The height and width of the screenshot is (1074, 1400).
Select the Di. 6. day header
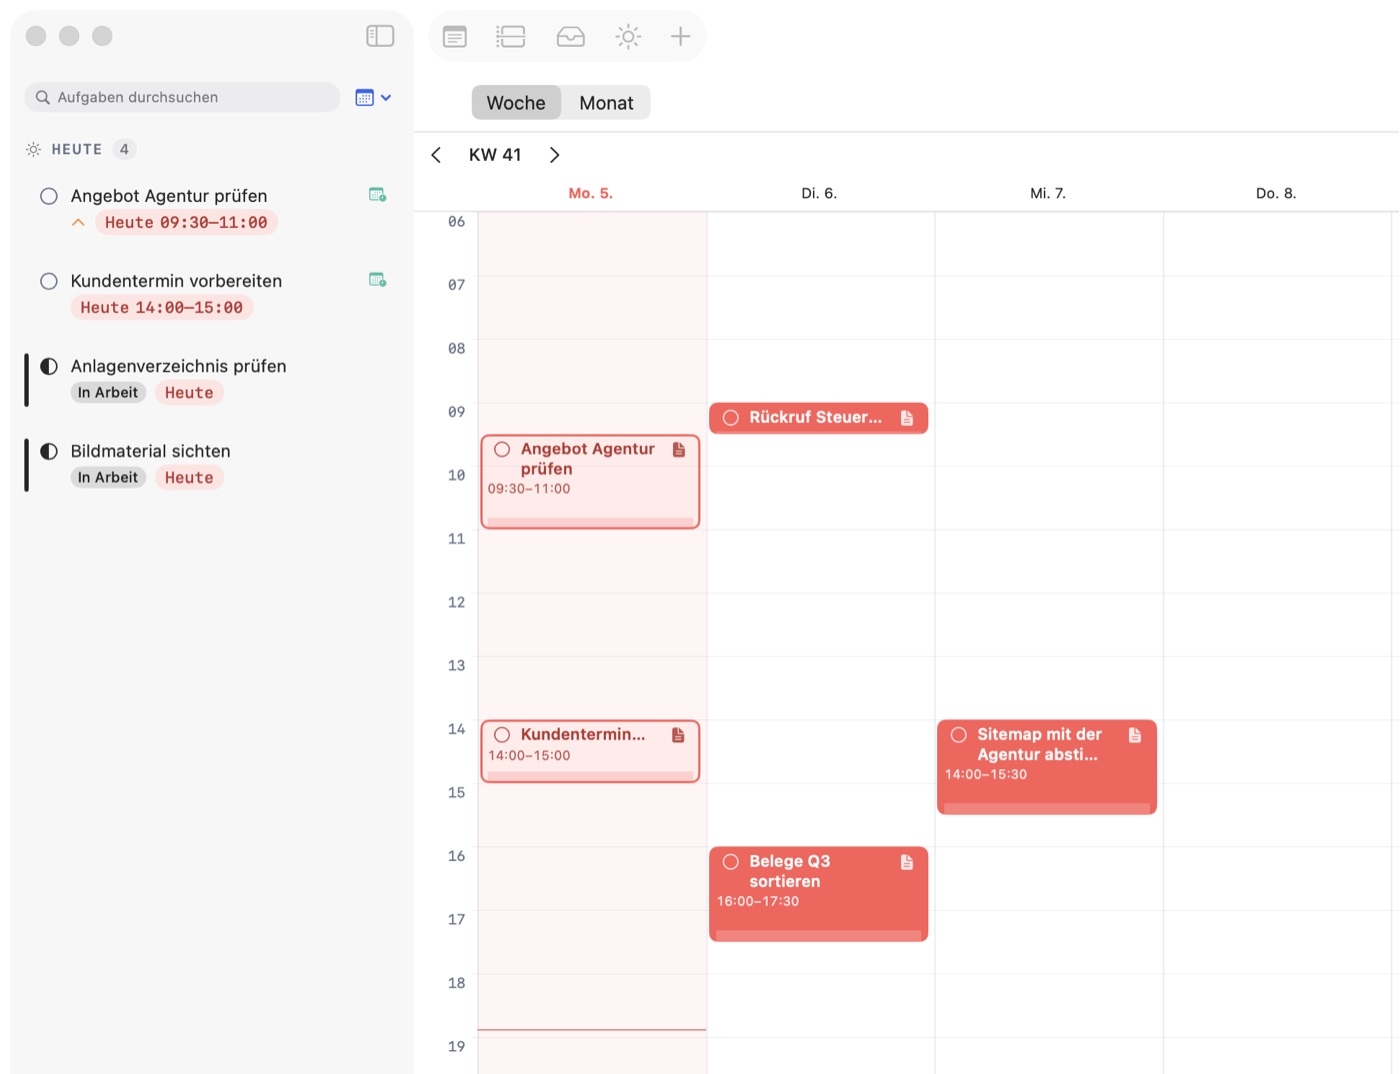819,193
